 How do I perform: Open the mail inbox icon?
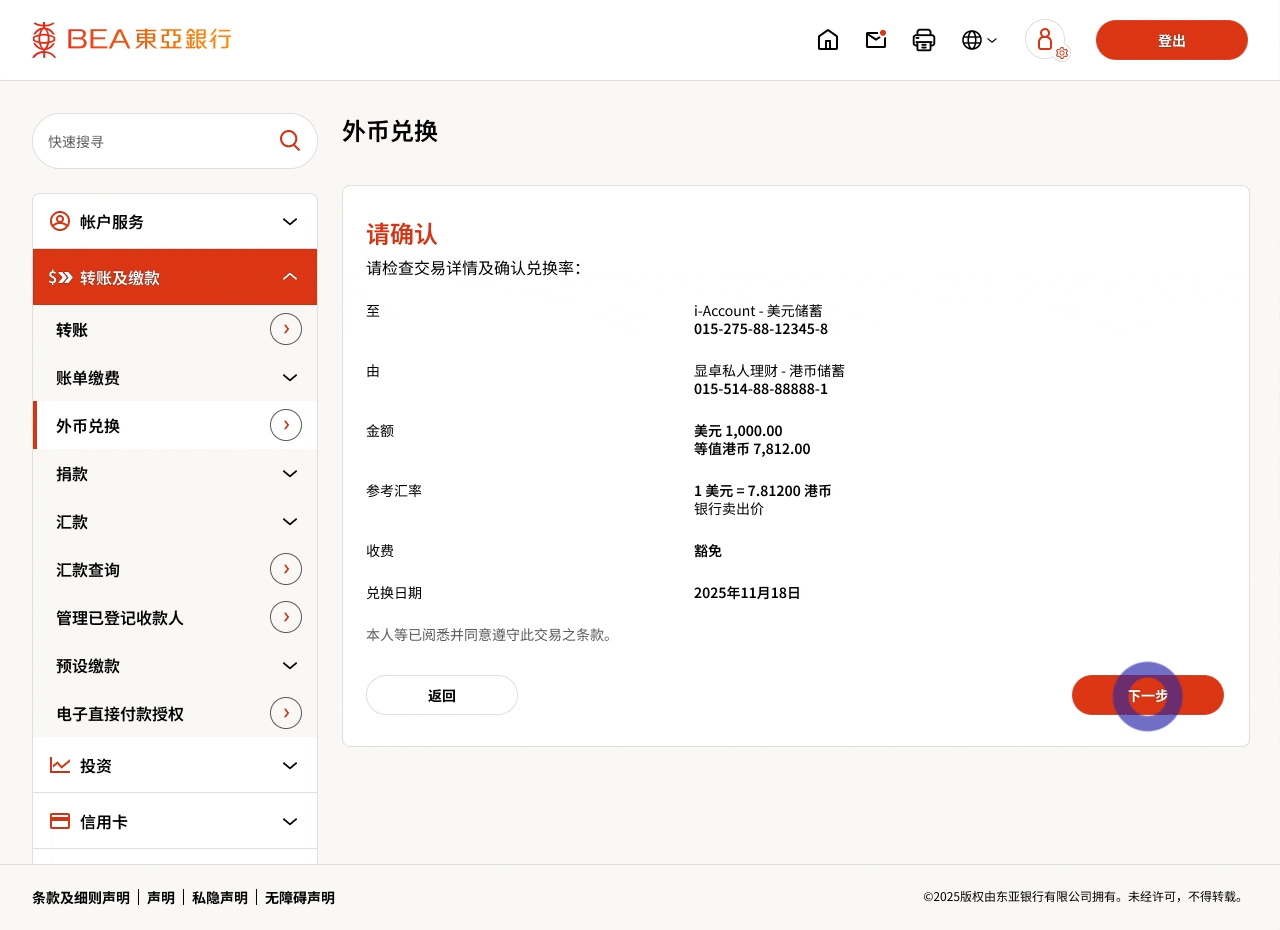pyautogui.click(x=876, y=40)
